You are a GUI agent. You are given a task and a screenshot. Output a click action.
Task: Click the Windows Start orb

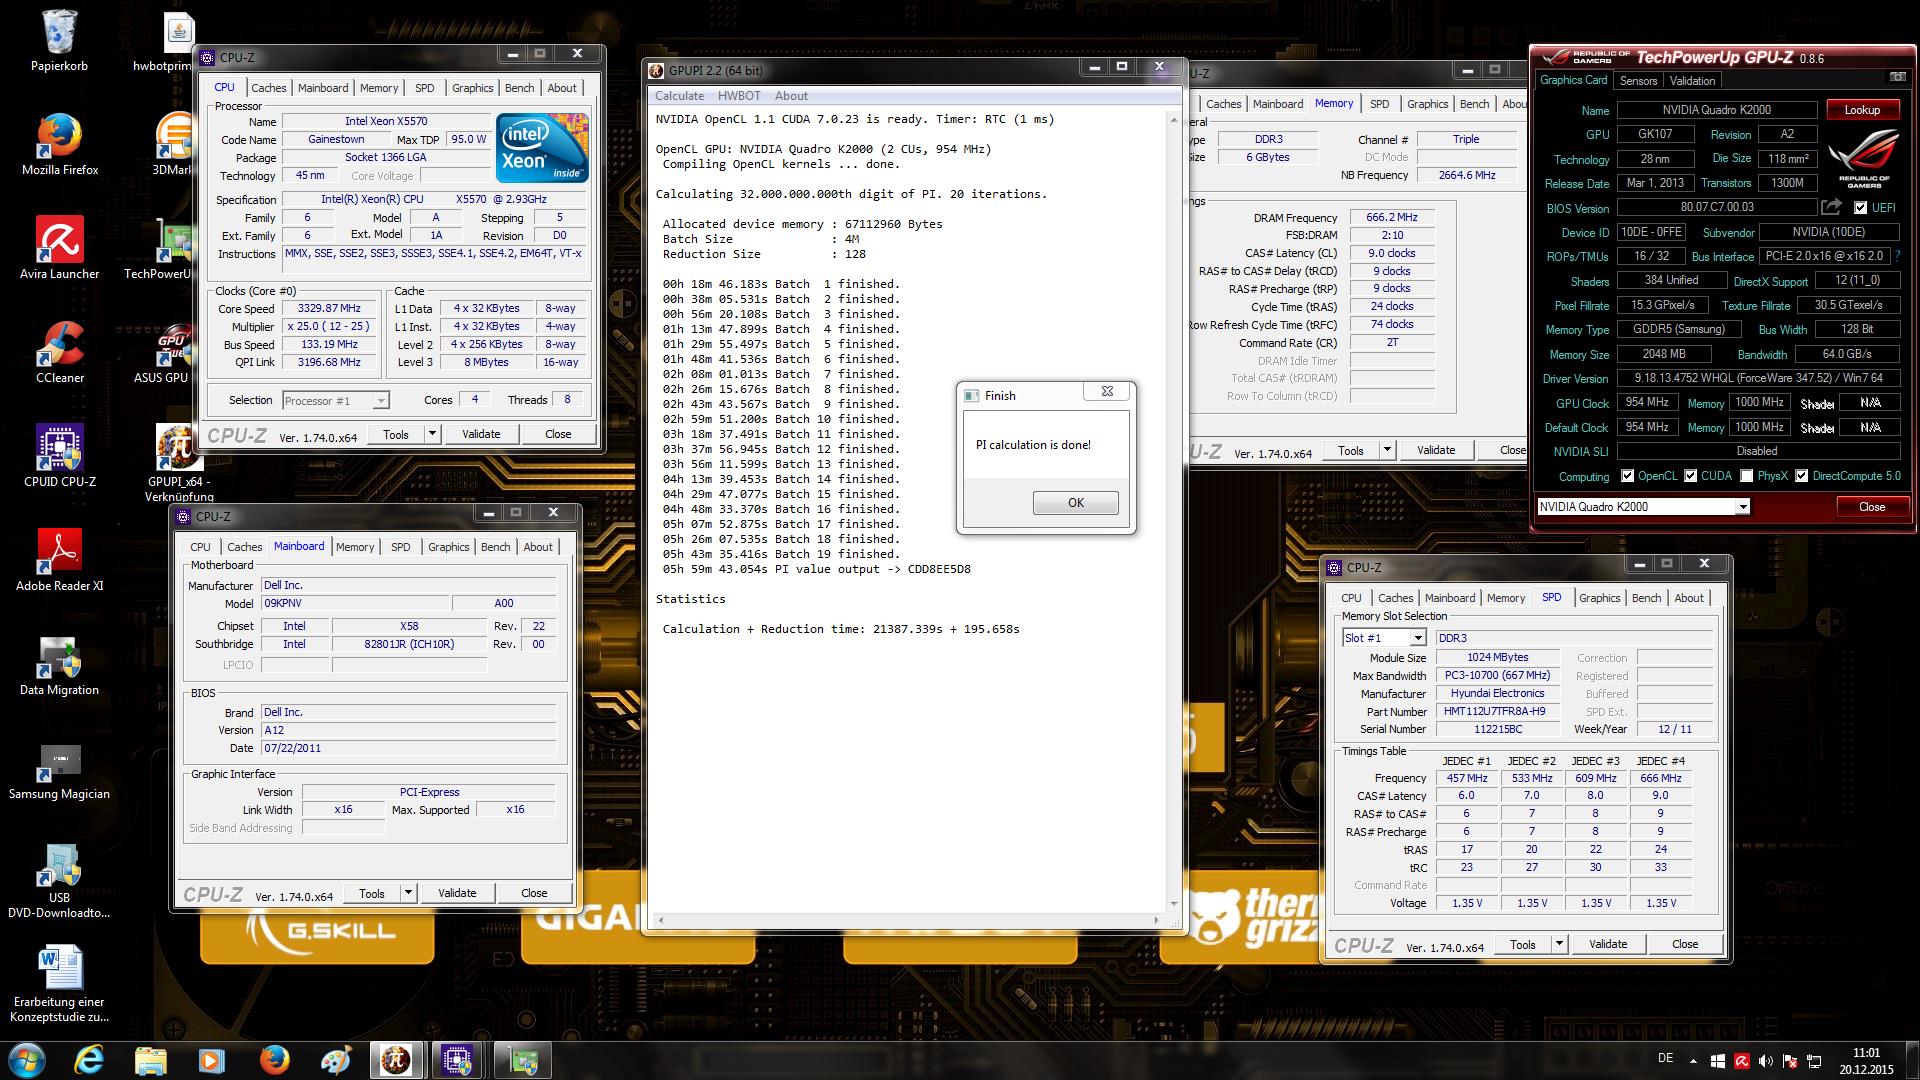26,1059
